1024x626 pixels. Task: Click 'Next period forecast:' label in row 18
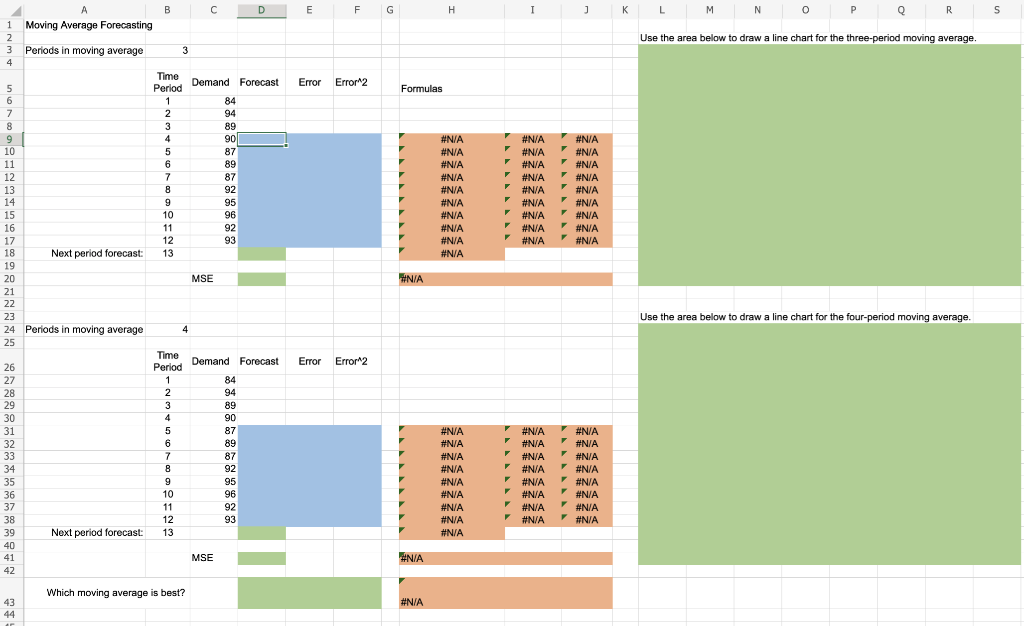tap(97, 253)
